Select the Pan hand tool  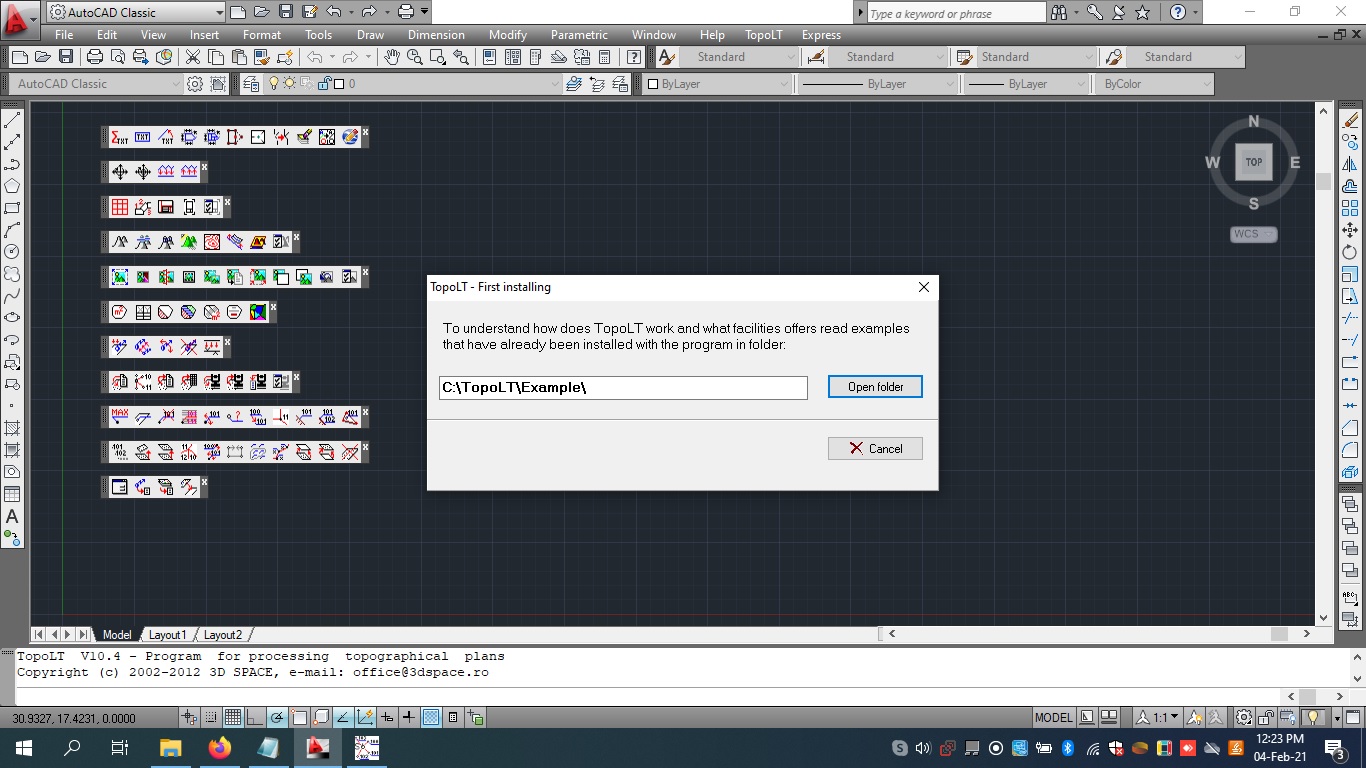tap(392, 57)
